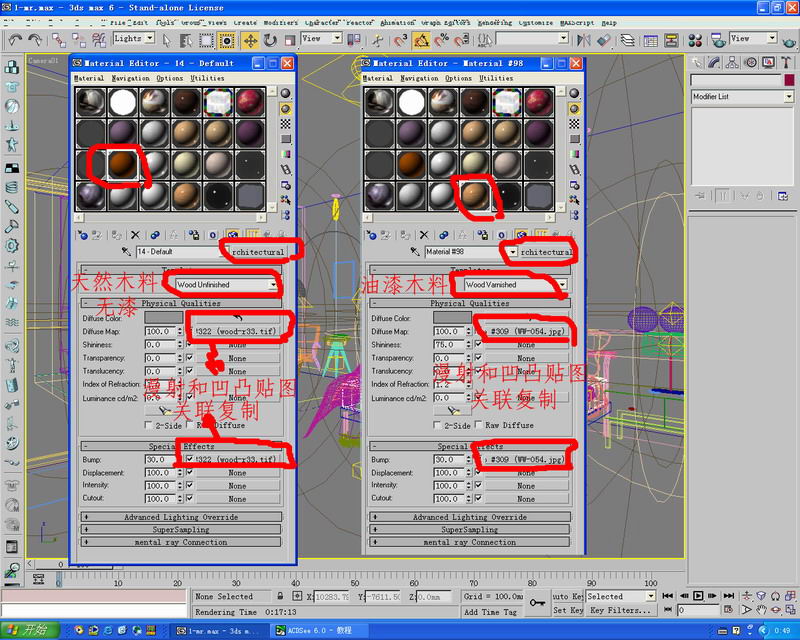The width and height of the screenshot is (800, 640).
Task: Expand Advanced Lighting Override in 14-Default editor
Action: tap(181, 517)
